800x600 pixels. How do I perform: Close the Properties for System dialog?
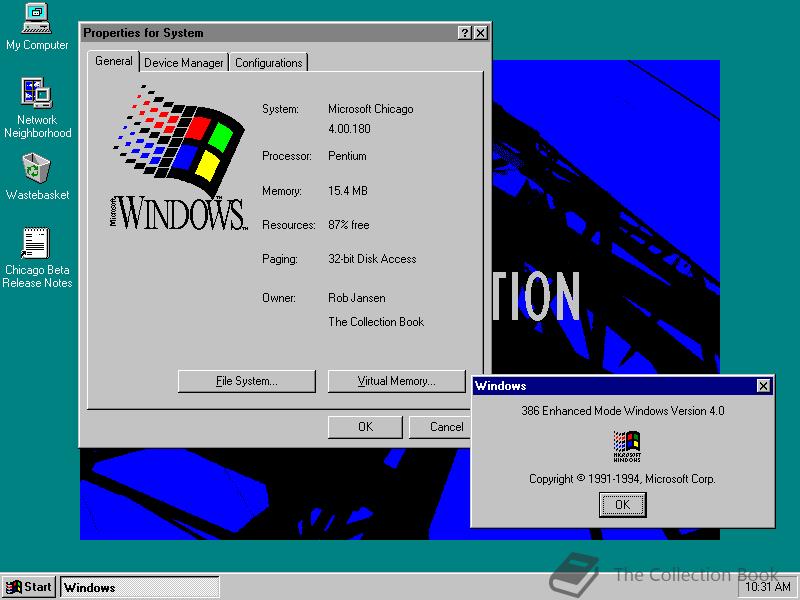481,33
